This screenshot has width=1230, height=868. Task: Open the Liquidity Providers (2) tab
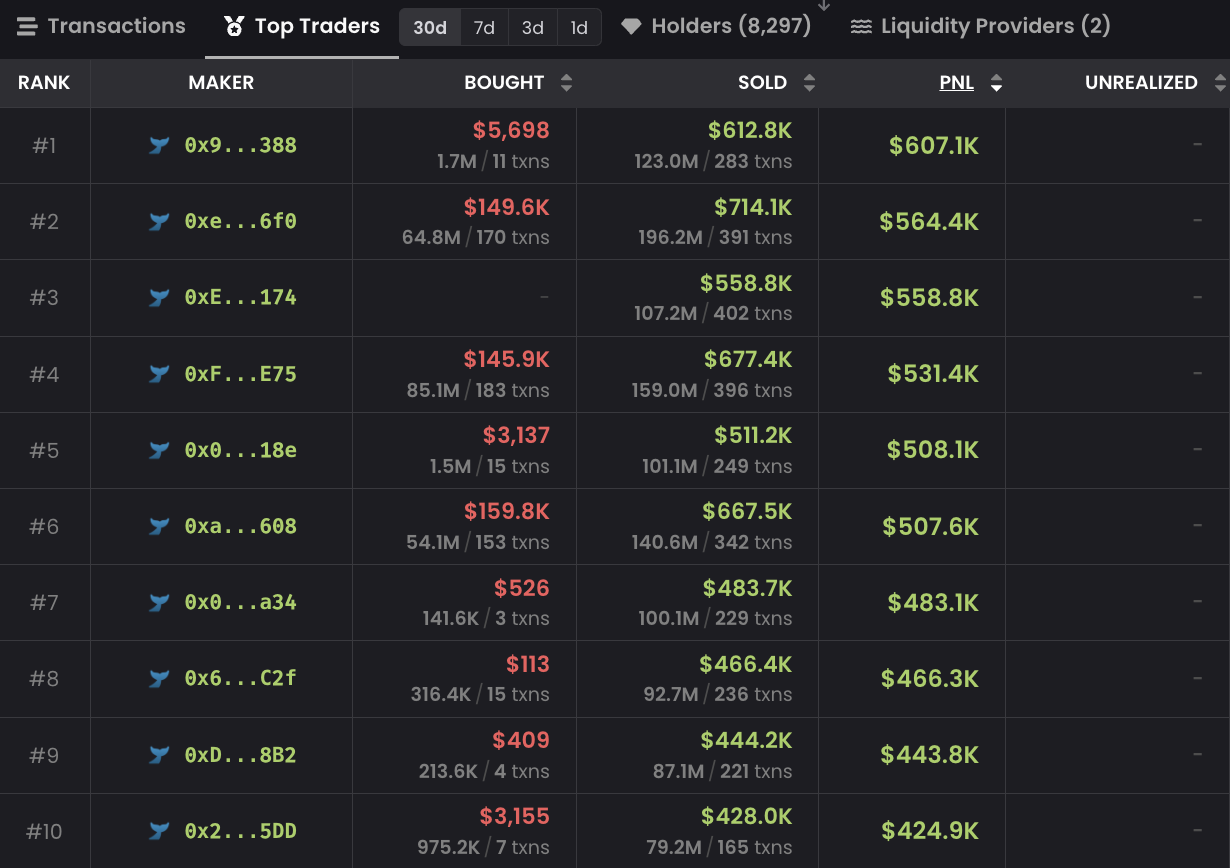980,27
